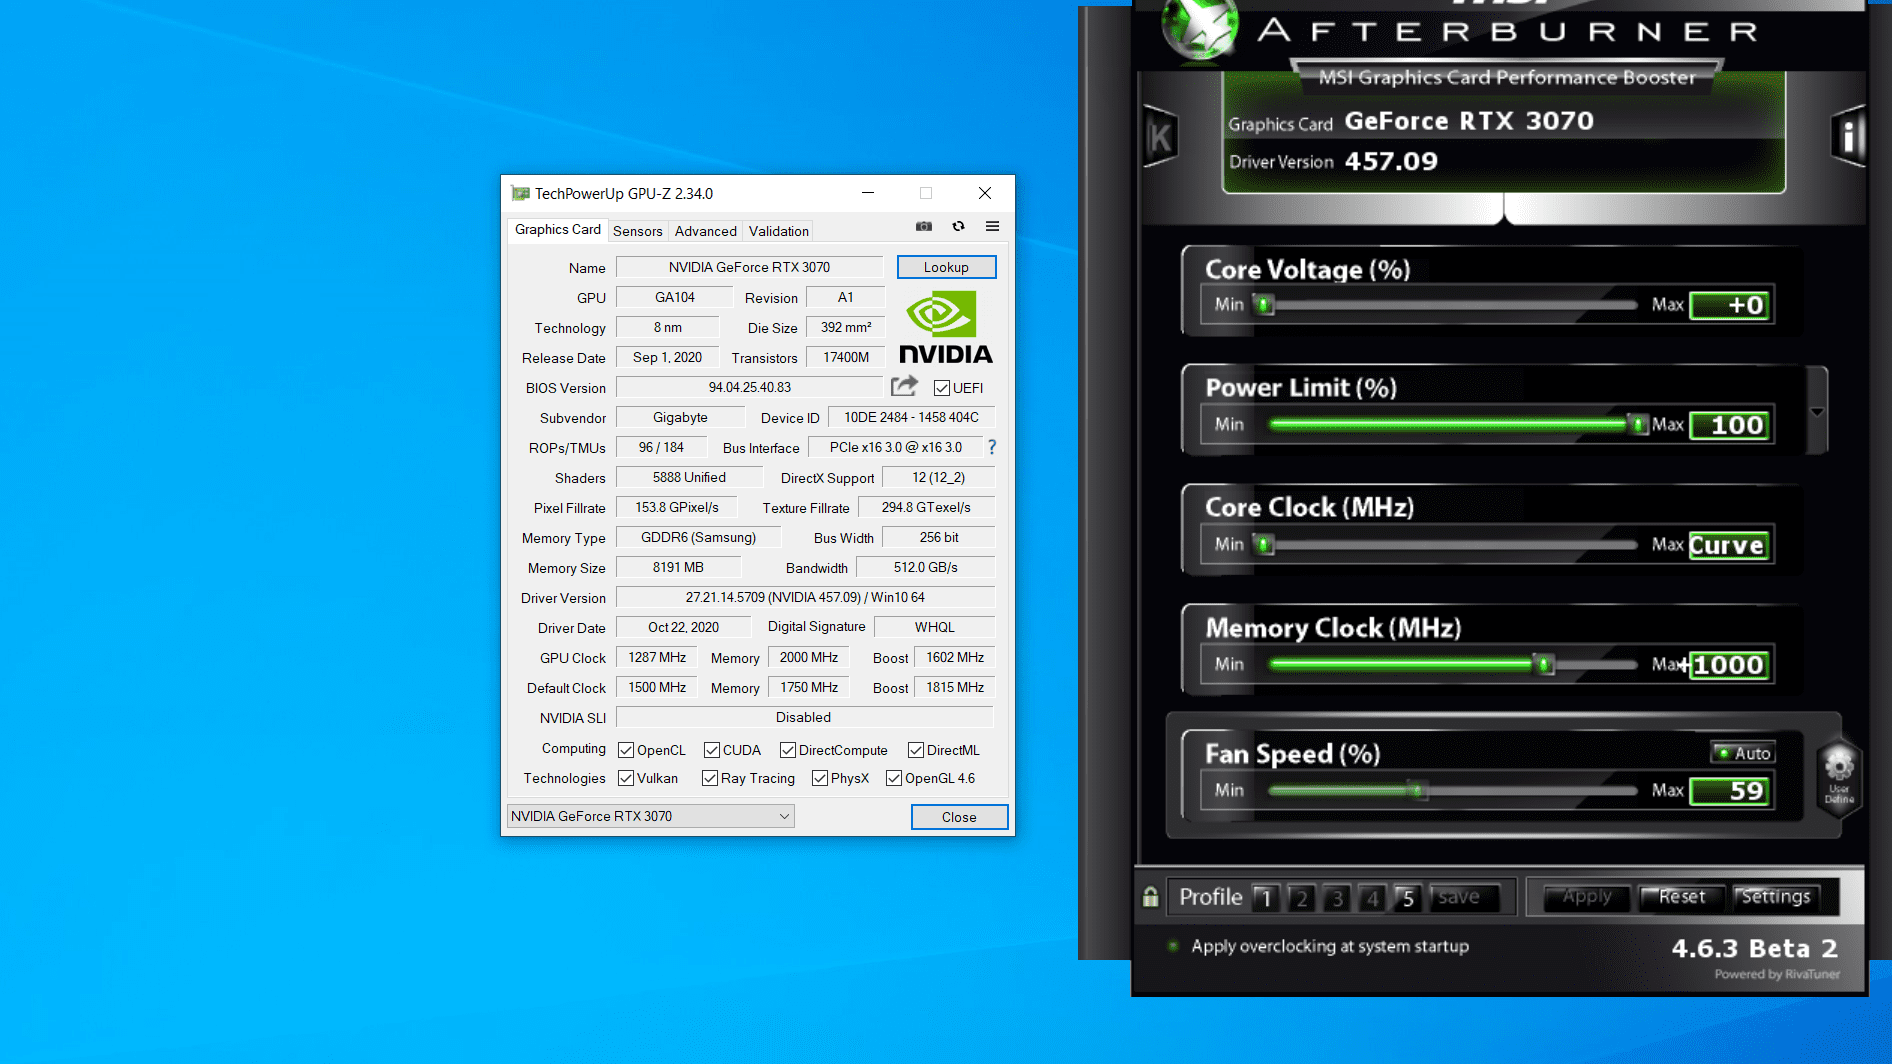Click the BIOS share/export arrow icon
Screen dimensions: 1892x1064
904,386
